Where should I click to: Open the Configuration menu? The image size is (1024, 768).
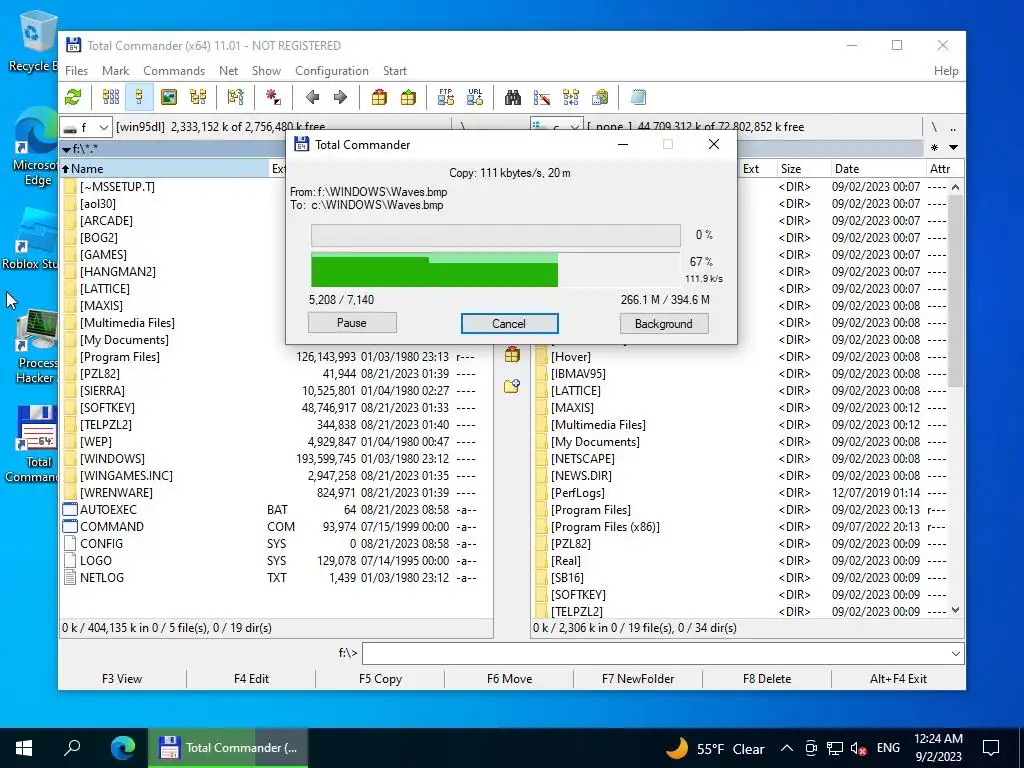click(332, 71)
